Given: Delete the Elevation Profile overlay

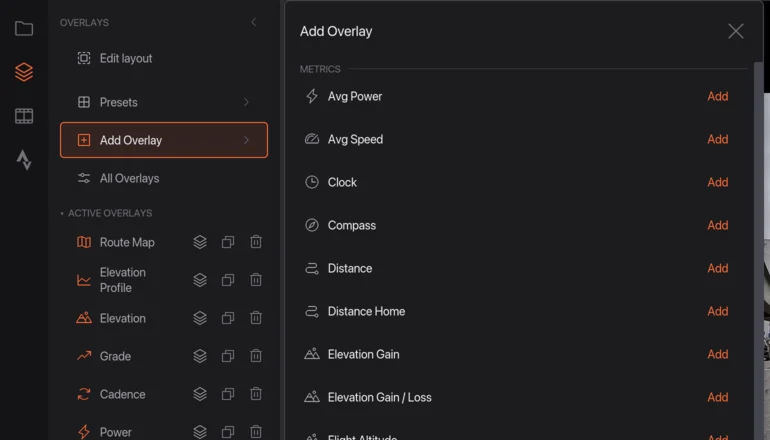Looking at the screenshot, I should click(x=256, y=280).
